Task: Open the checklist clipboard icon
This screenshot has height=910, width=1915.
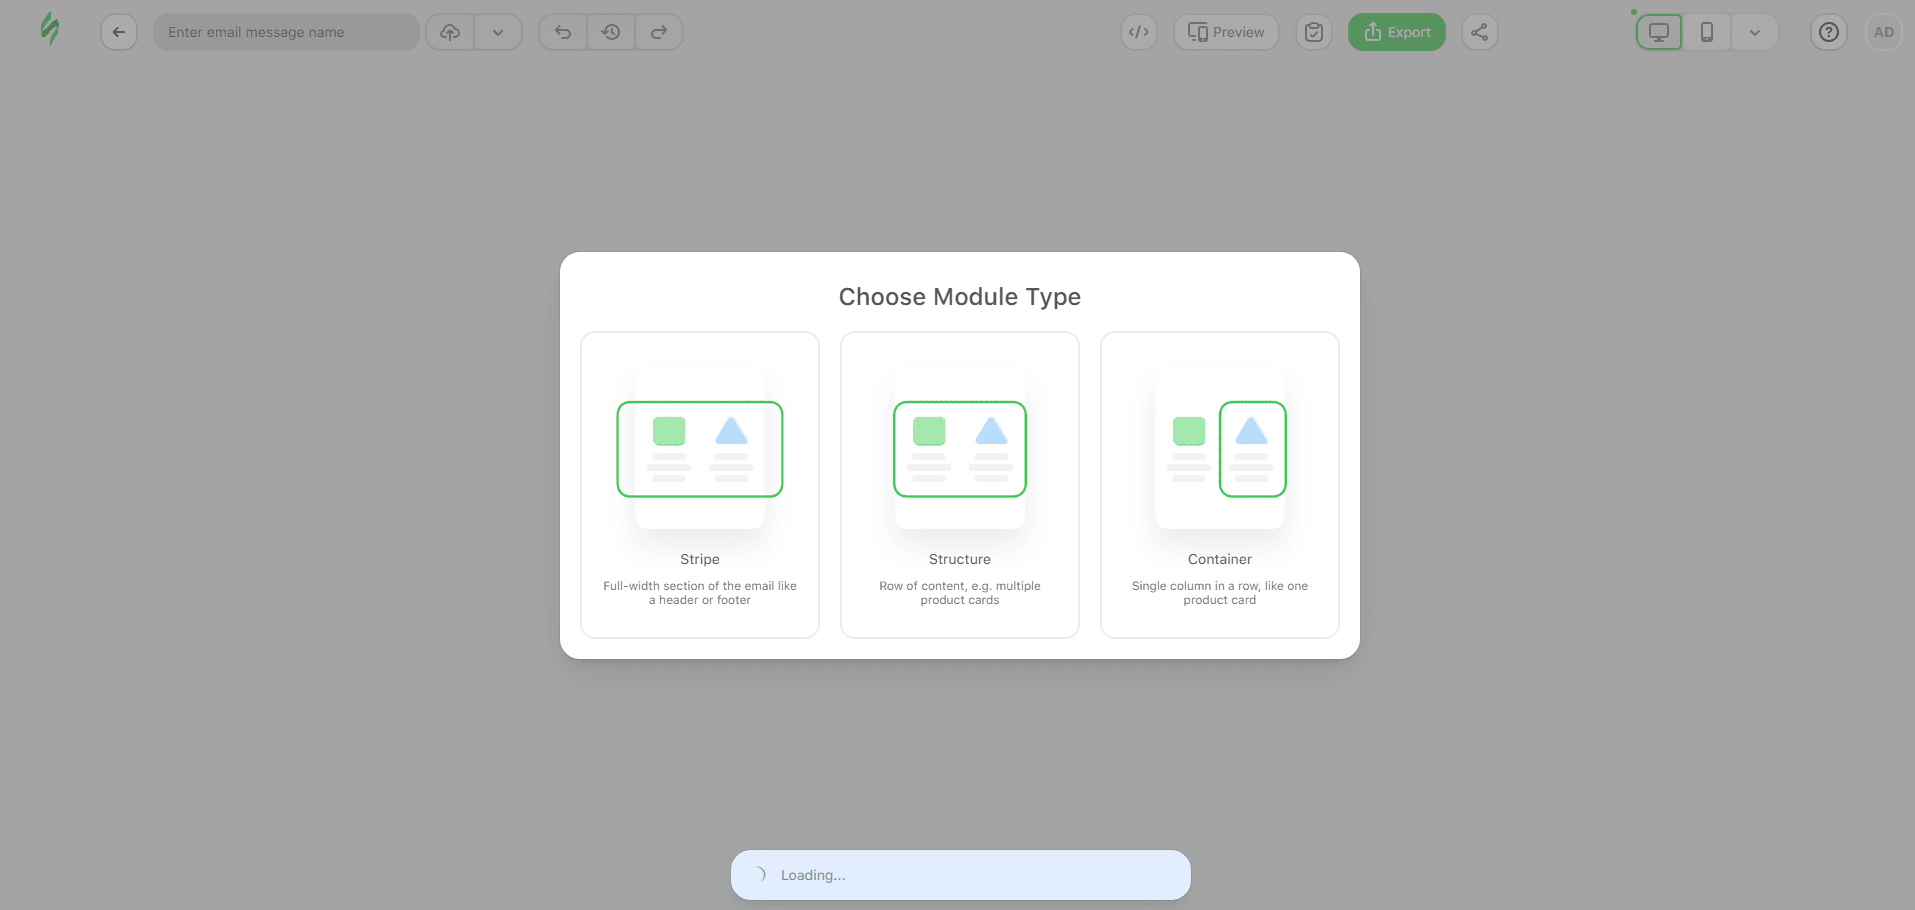Action: (1314, 32)
